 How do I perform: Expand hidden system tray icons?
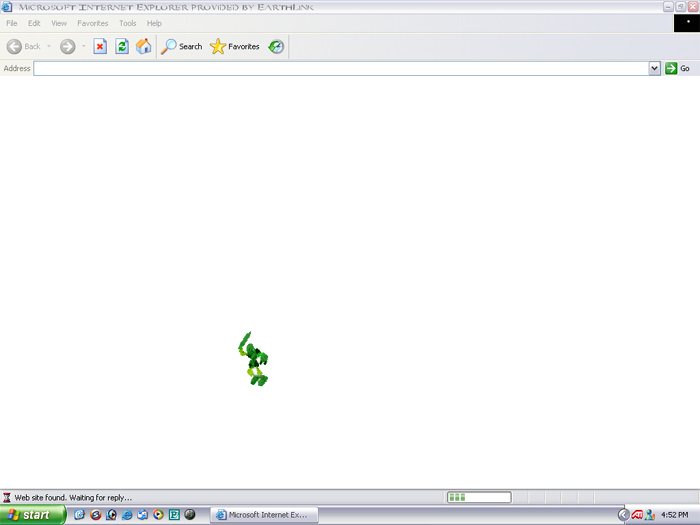pyautogui.click(x=623, y=515)
